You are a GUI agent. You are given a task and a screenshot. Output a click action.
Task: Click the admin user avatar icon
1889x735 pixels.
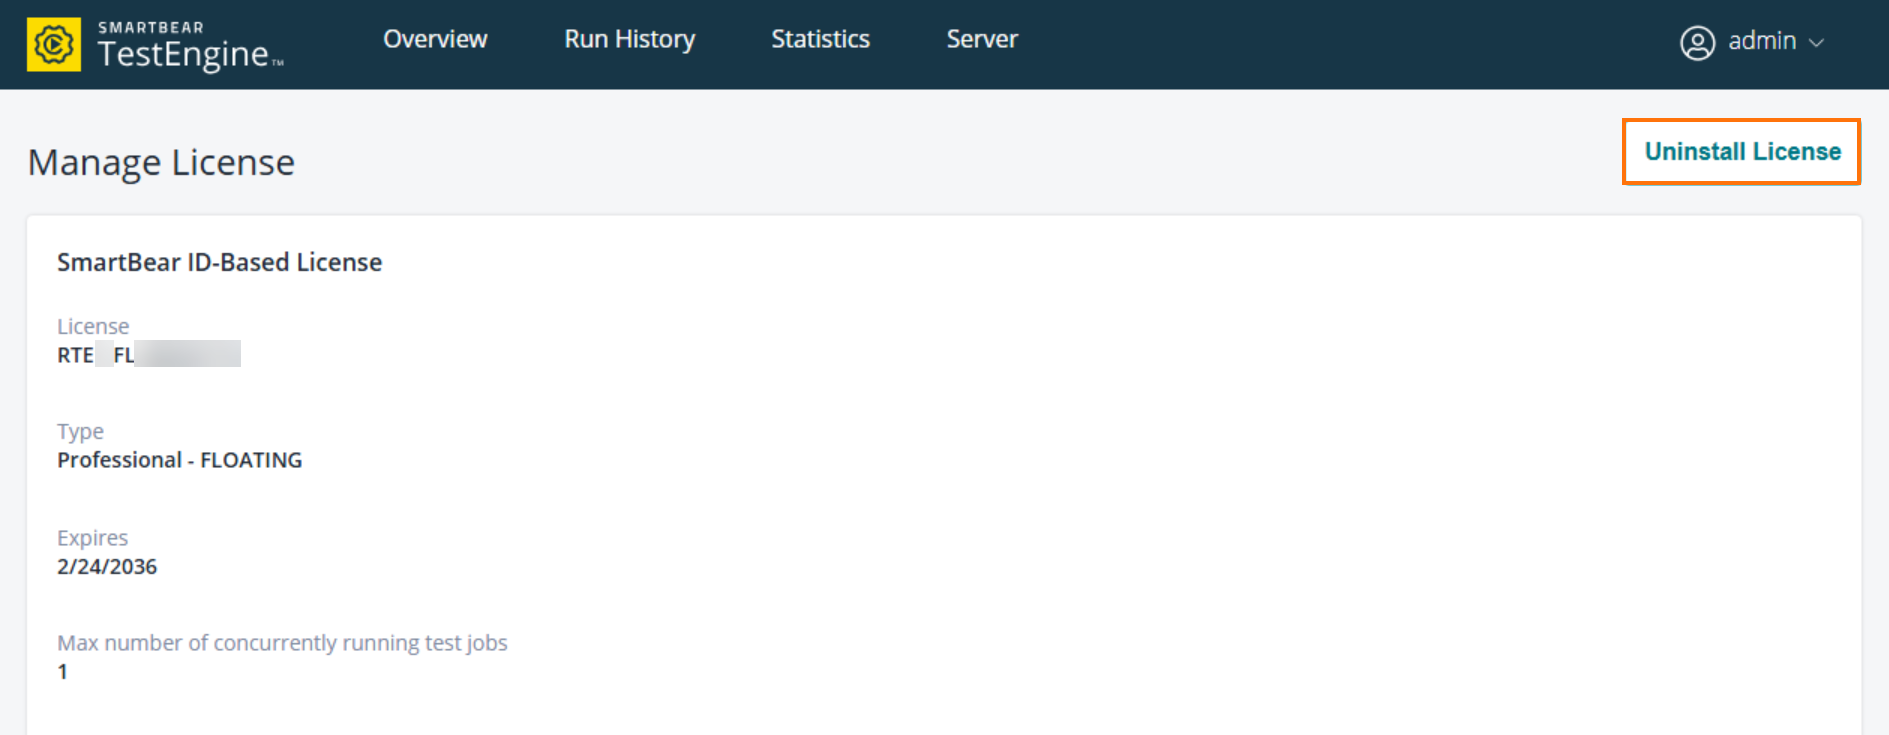pyautogui.click(x=1697, y=42)
